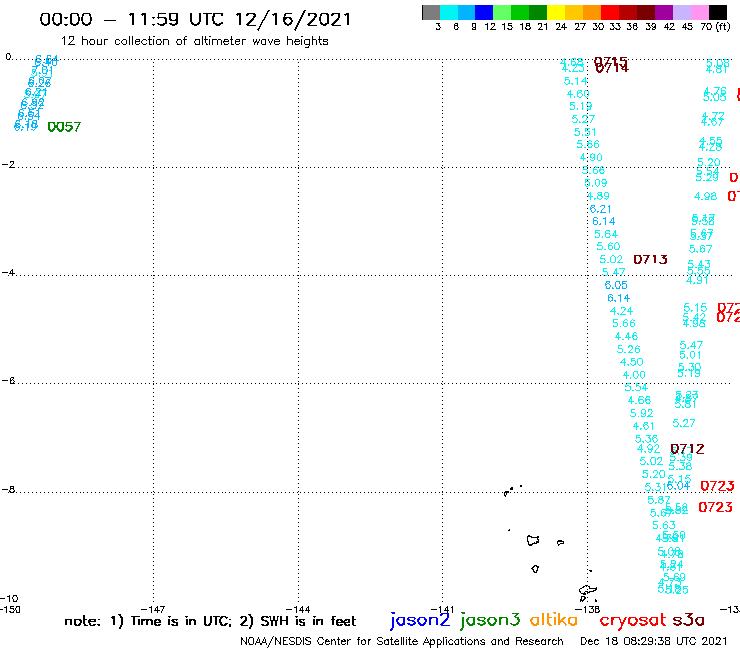The width and height of the screenshot is (740, 650).
Task: Click the 4.00 wave height value
Action: (x=634, y=375)
